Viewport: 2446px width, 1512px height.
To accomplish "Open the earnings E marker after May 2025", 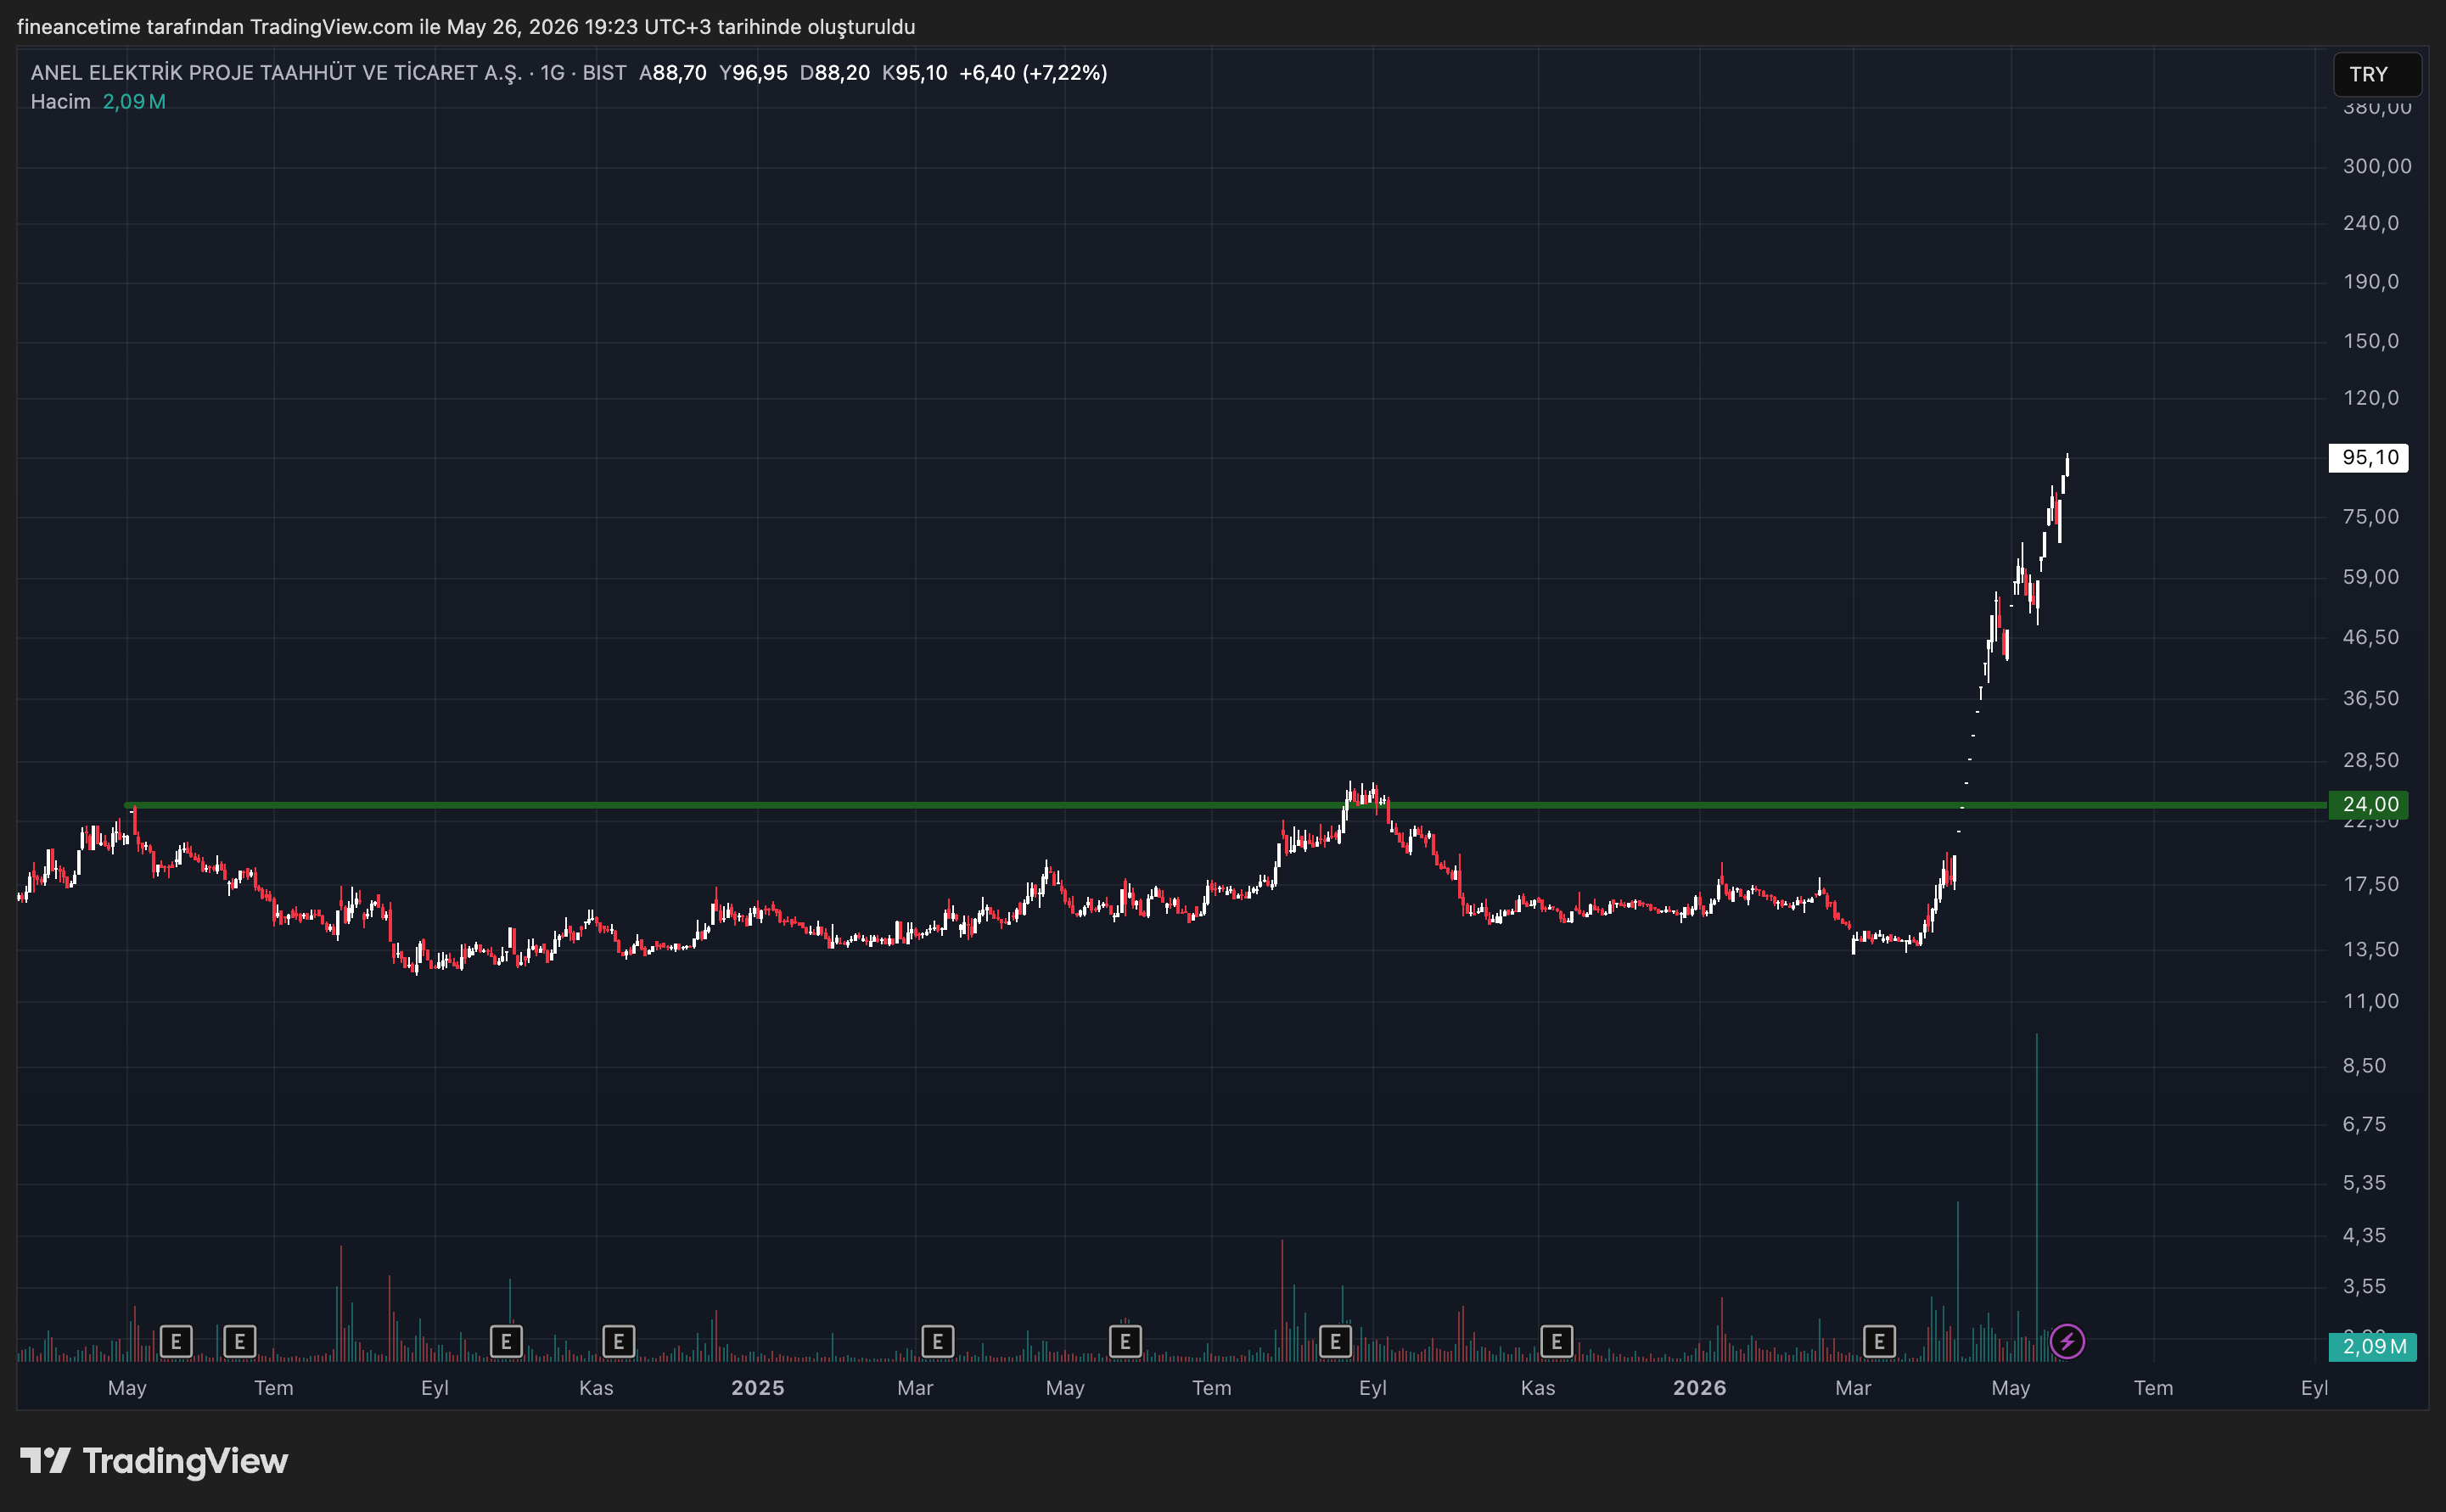I will click(1125, 1341).
